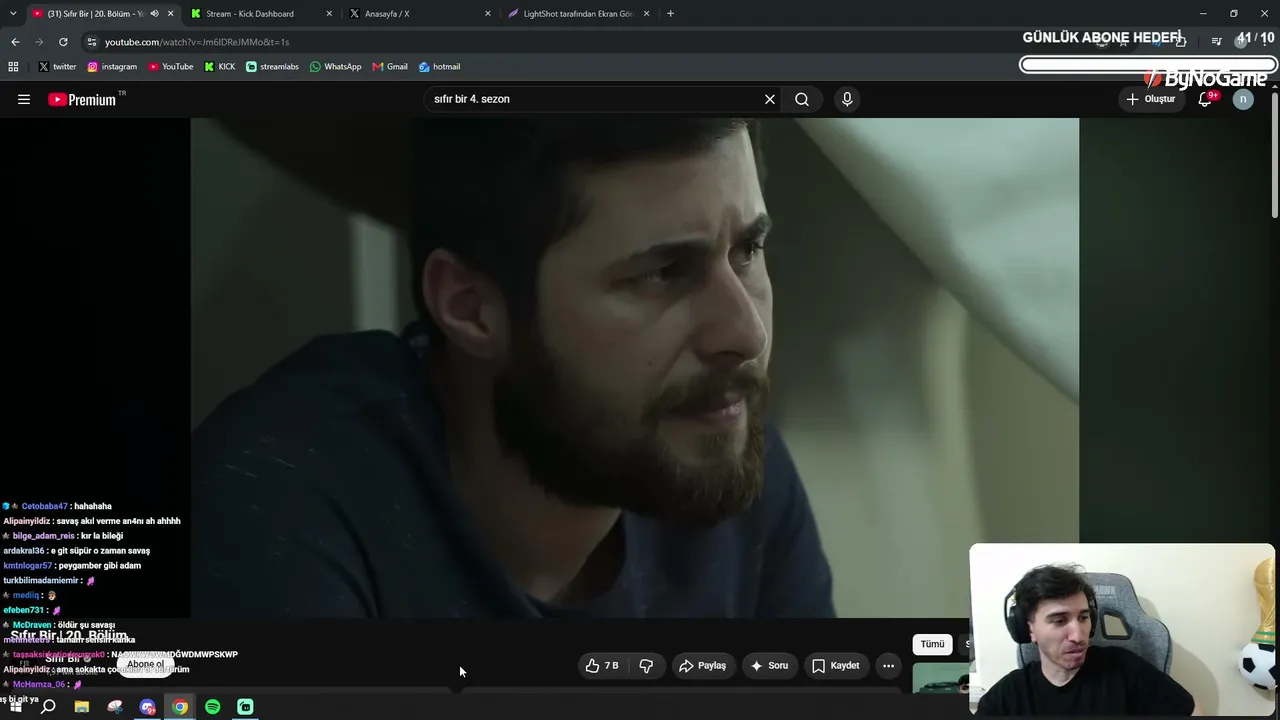The image size is (1280, 720).
Task: Clear the search box with the X
Action: pos(770,99)
